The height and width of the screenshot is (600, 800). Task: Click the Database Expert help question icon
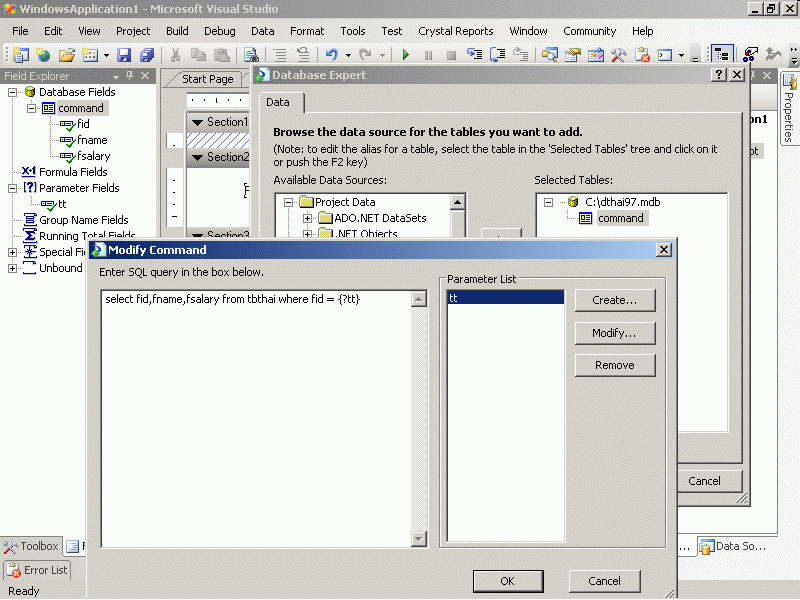click(x=718, y=75)
